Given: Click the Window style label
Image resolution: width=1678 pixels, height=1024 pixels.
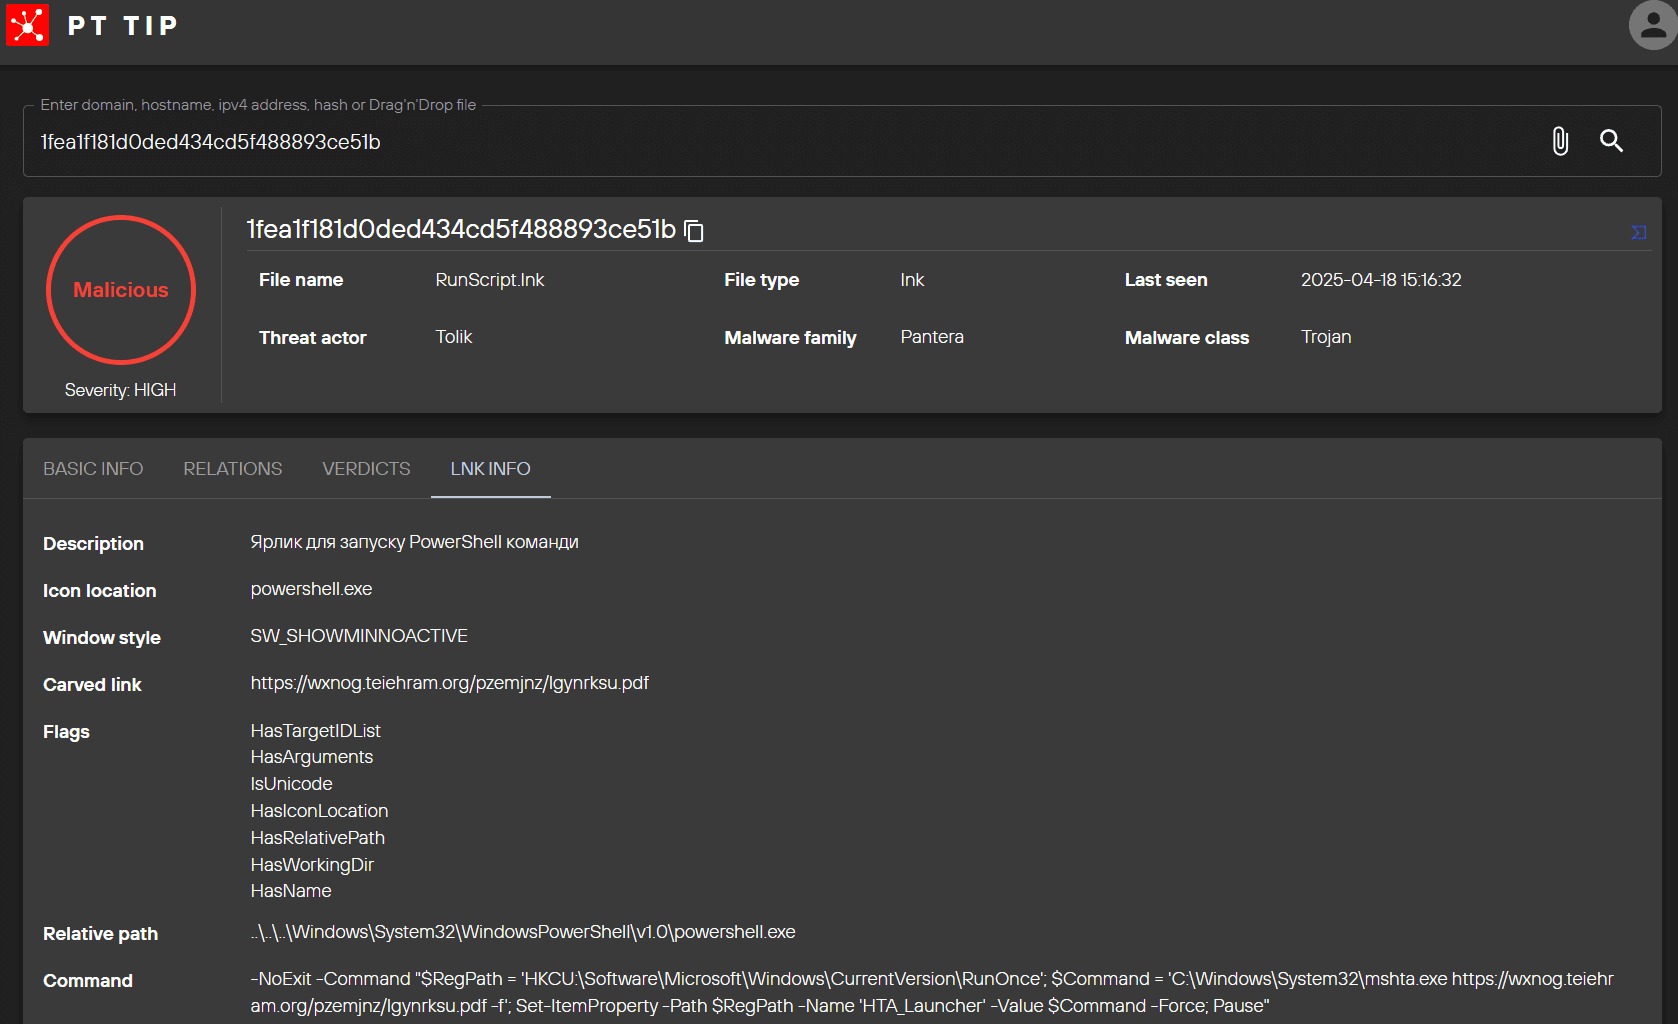Looking at the screenshot, I should (x=102, y=638).
